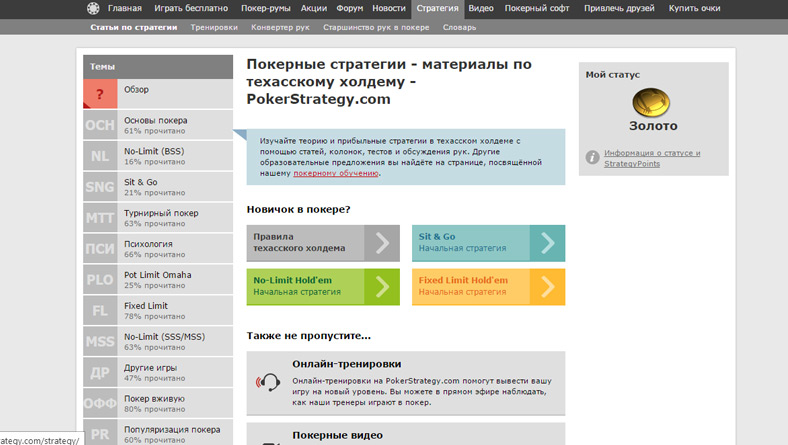Select the MTT tournament poker icon
The width and height of the screenshot is (788, 445).
(x=100, y=218)
